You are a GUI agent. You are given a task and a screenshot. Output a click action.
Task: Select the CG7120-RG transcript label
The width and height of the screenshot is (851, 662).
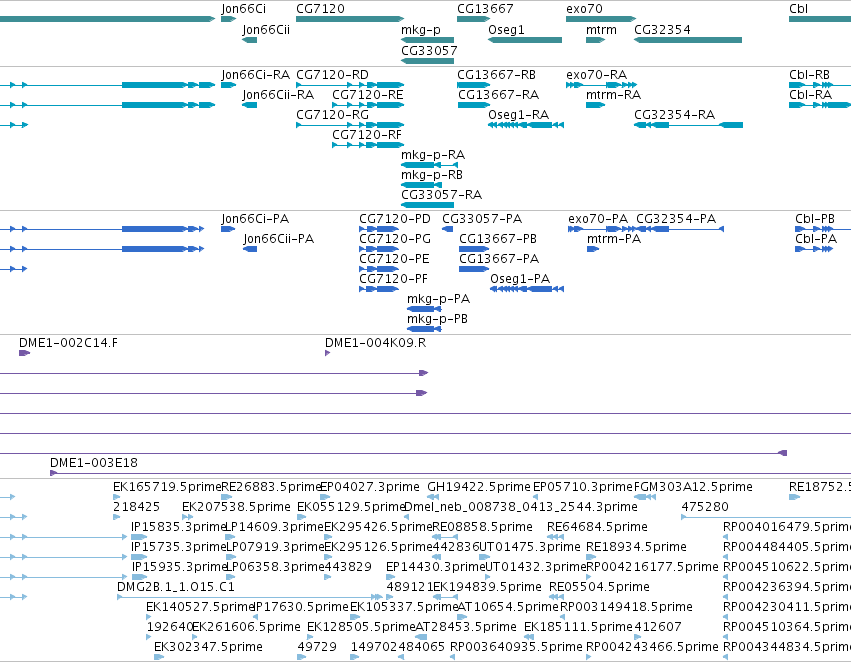point(332,115)
